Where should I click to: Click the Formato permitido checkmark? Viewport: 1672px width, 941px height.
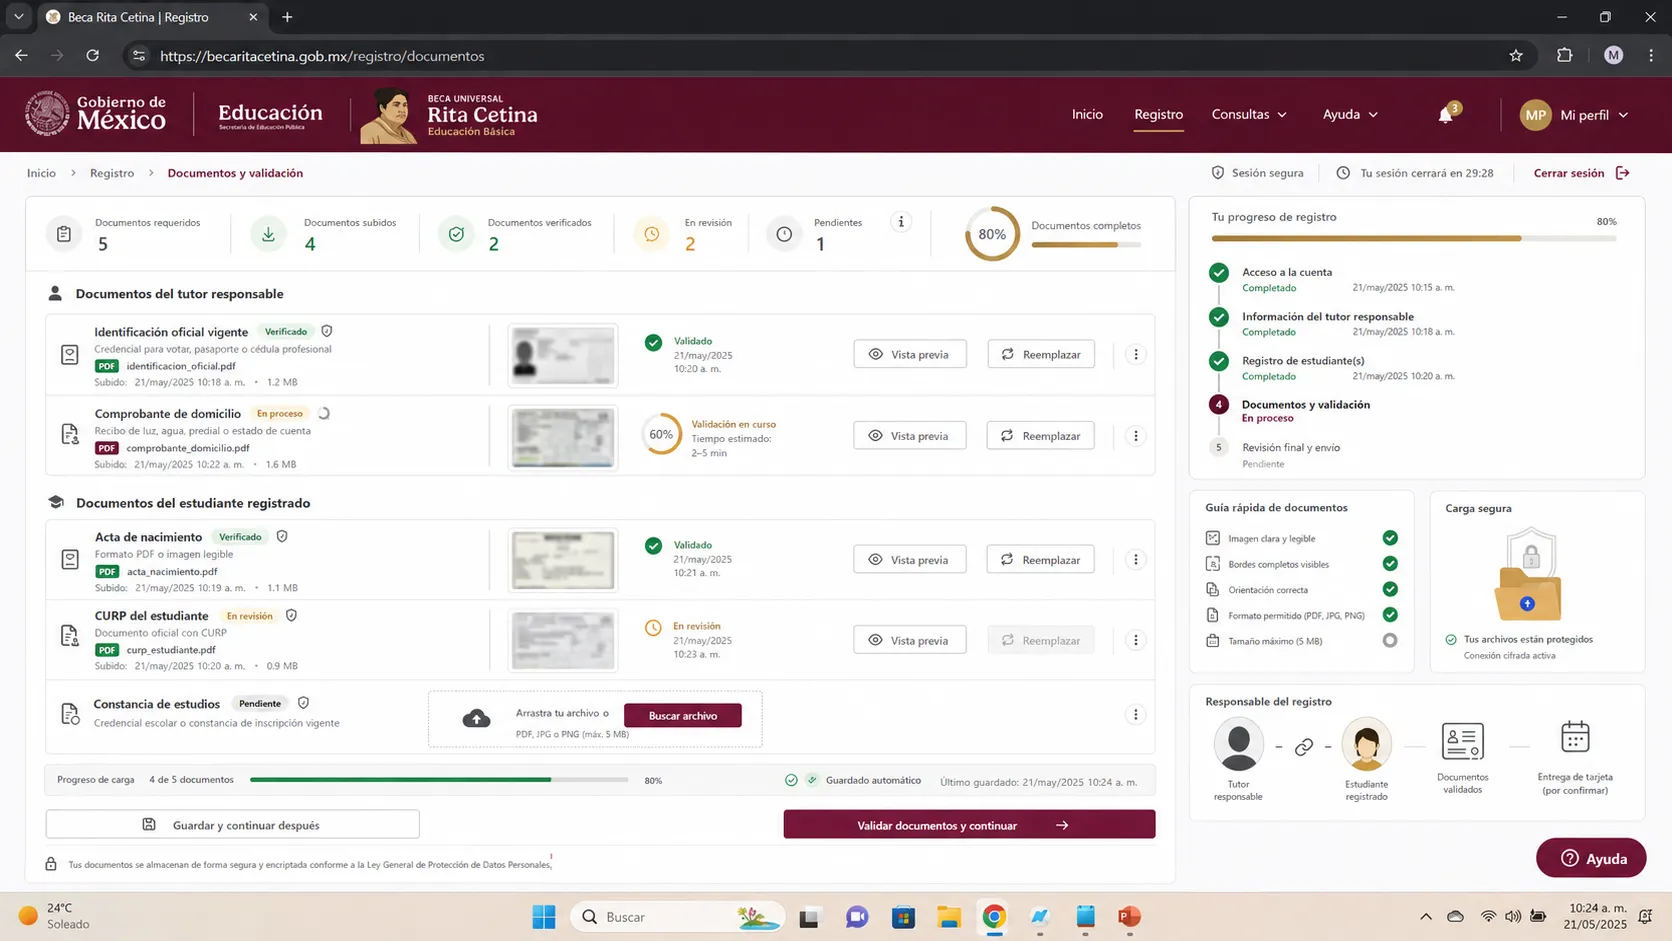tap(1390, 615)
